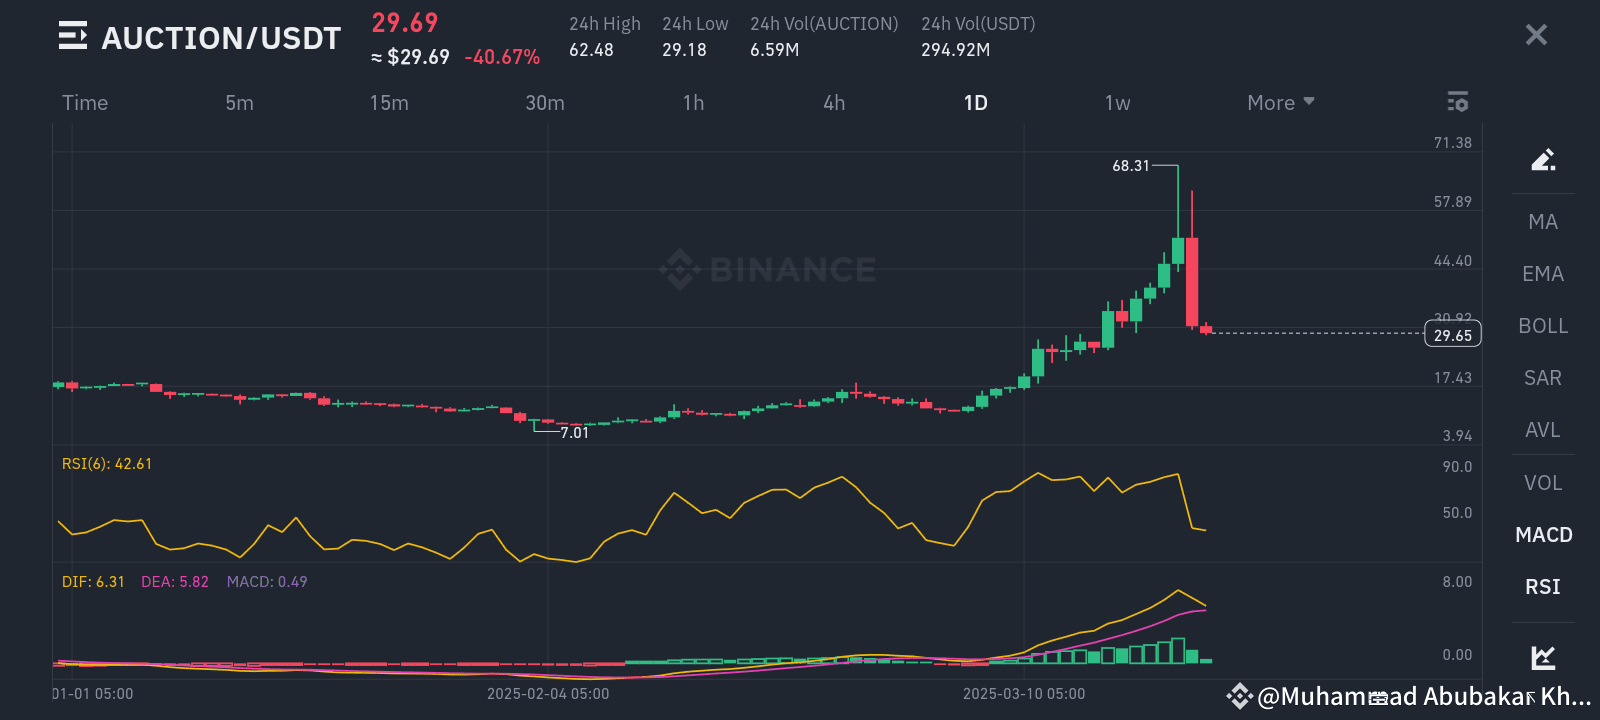Click the DEA: 5.82 value
This screenshot has width=1600, height=720.
[175, 582]
